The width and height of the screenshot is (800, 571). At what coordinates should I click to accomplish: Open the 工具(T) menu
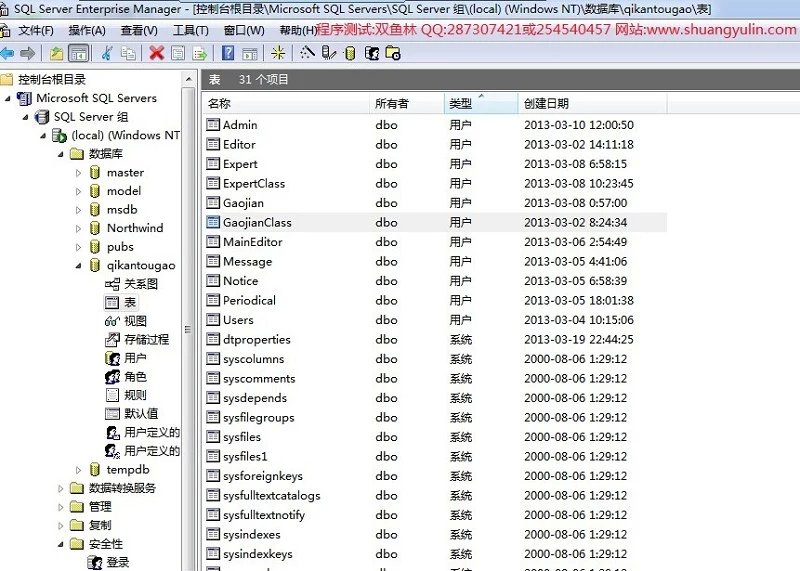click(x=190, y=31)
